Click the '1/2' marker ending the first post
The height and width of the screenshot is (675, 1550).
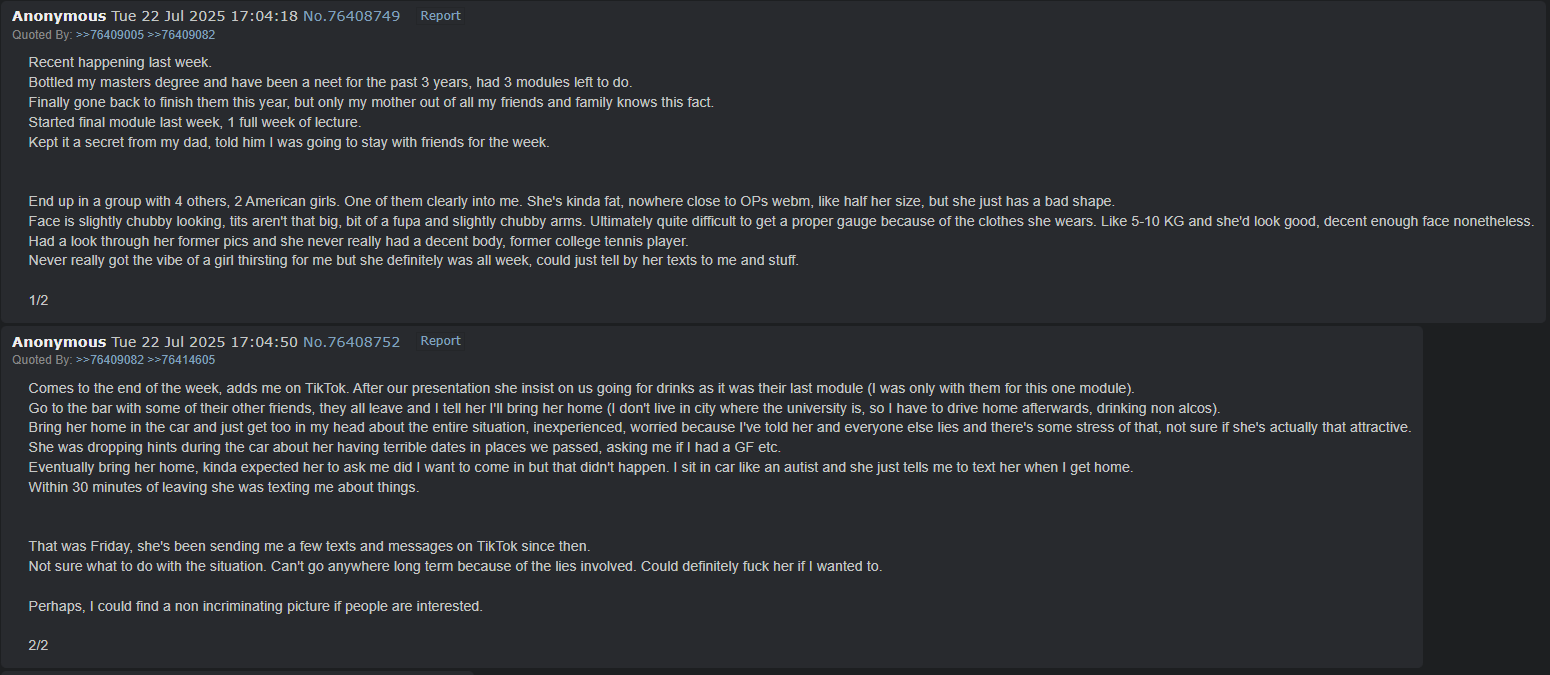point(38,300)
